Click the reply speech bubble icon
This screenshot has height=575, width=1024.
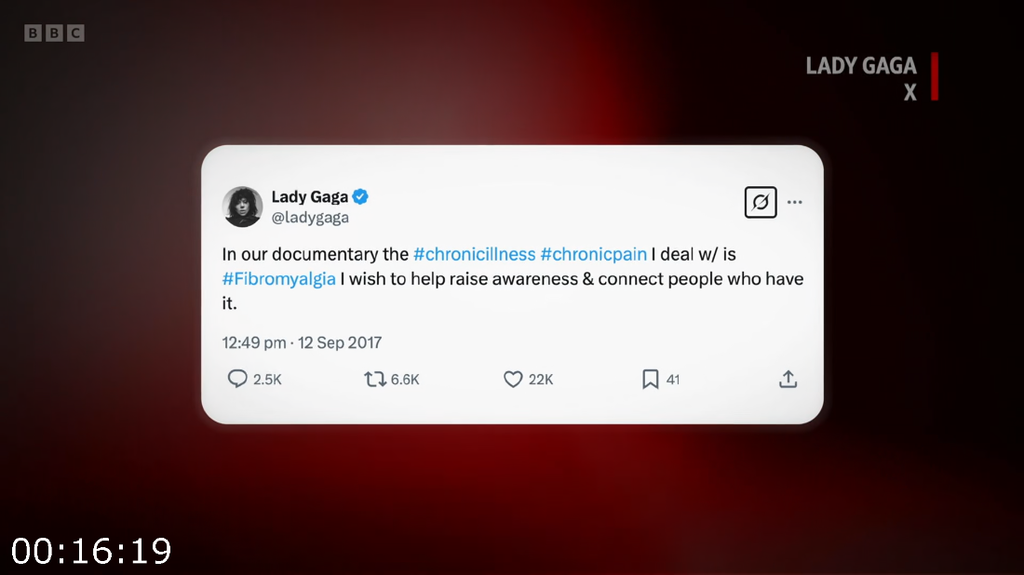click(x=237, y=379)
